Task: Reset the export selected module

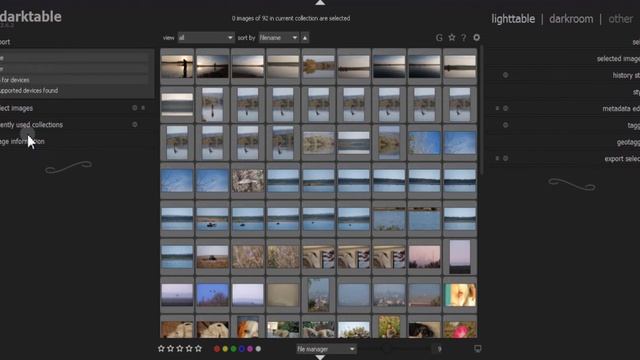Action: pos(505,158)
